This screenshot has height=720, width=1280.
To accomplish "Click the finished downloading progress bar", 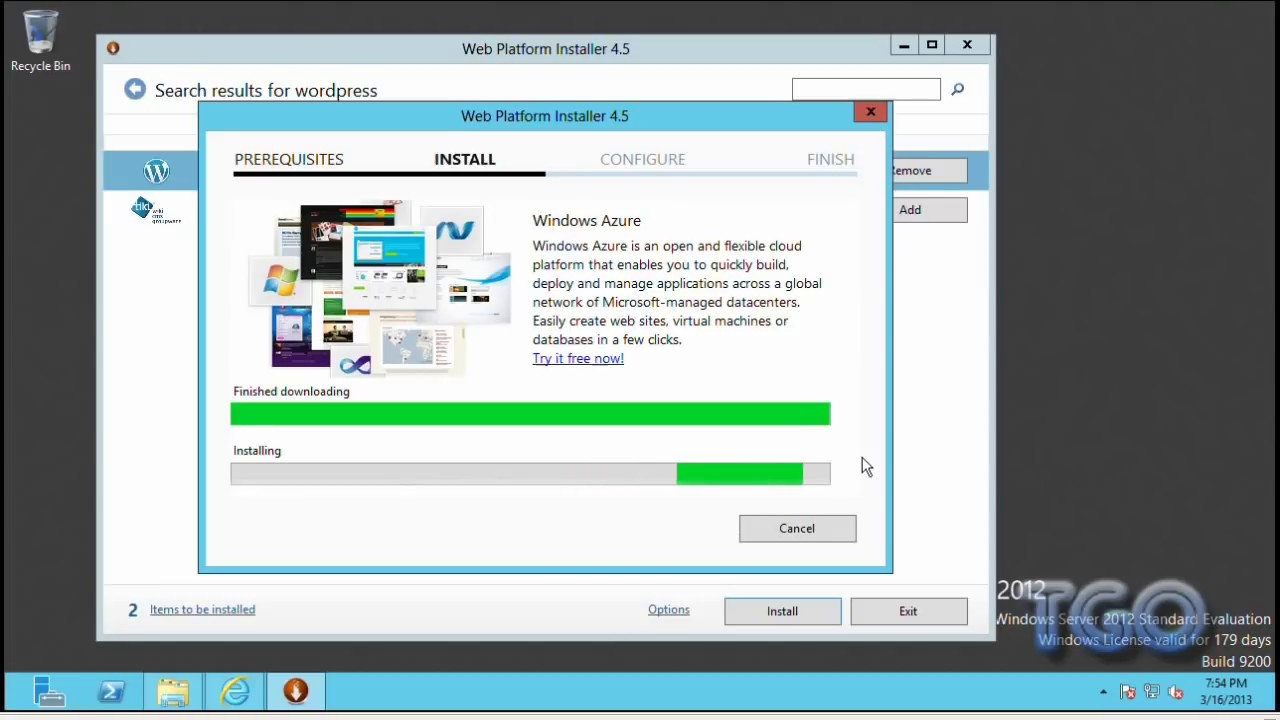I will coord(530,414).
